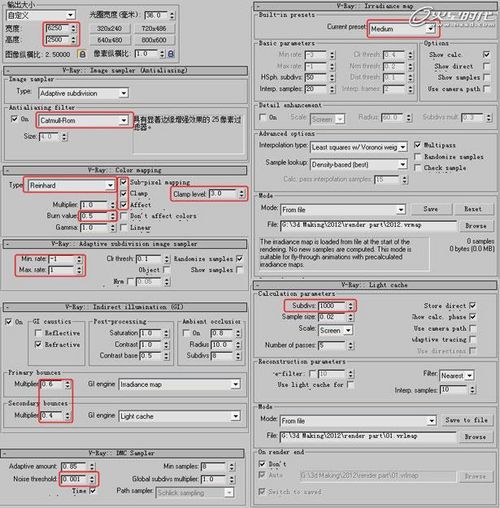Screen dimensions: 500x508
Task: Toggle Multipass checkbox
Action: [x=417, y=145]
